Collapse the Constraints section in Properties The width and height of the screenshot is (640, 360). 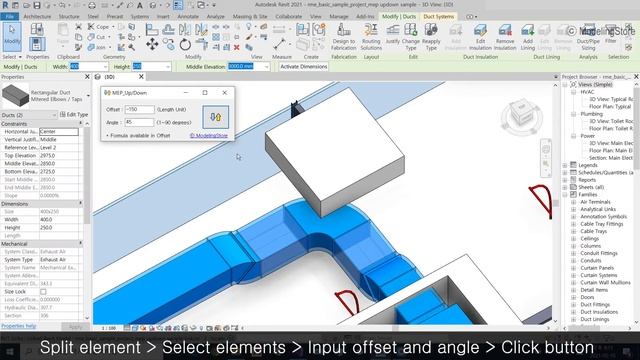80,124
